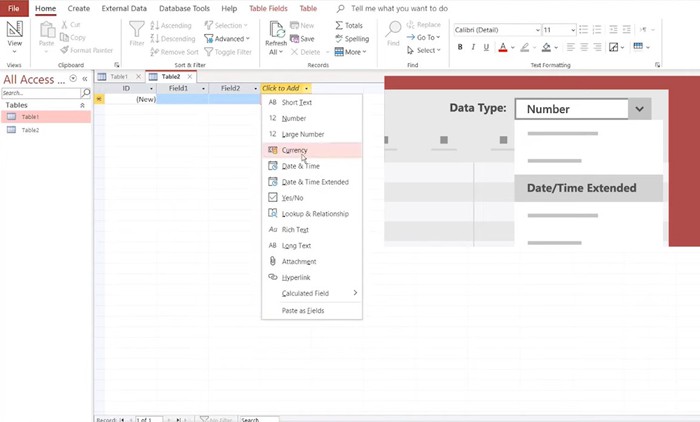Click the Format Painter brush icon

(x=65, y=50)
